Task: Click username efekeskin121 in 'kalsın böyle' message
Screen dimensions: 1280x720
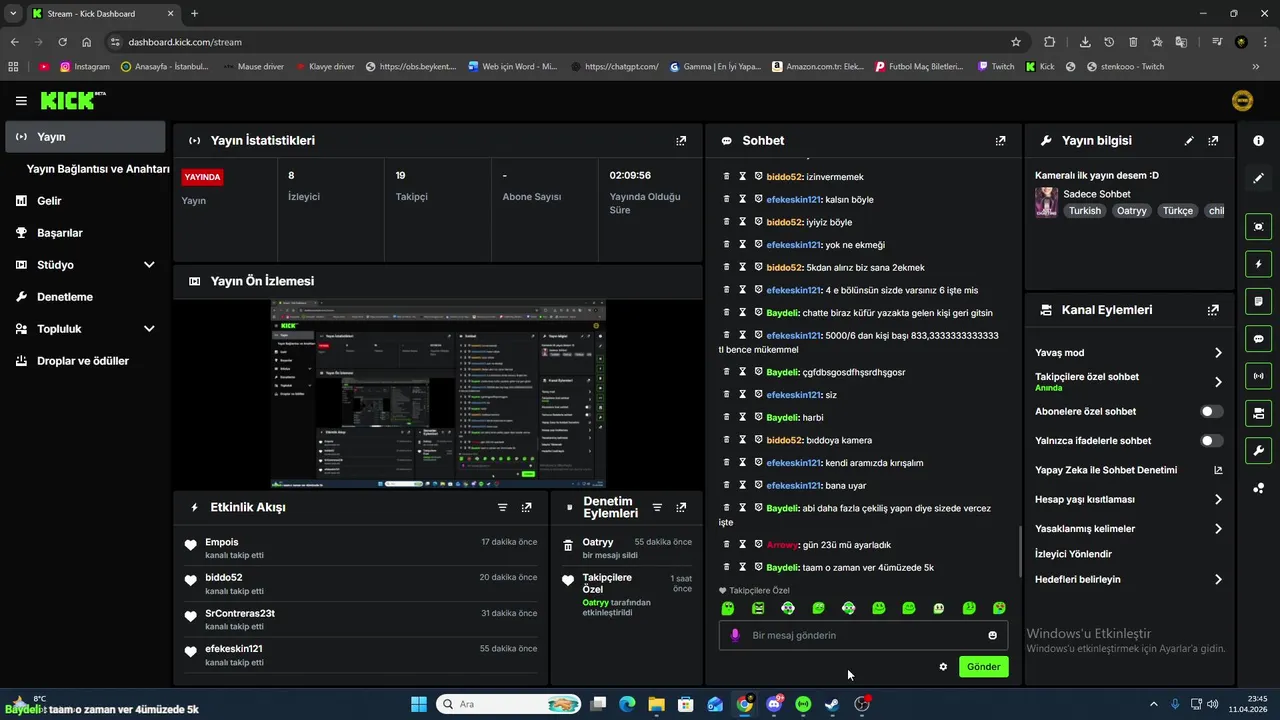Action: coord(793,199)
